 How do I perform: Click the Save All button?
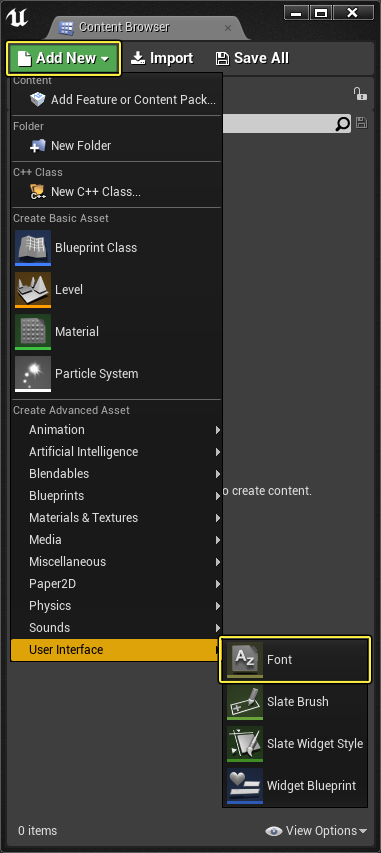pos(252,58)
